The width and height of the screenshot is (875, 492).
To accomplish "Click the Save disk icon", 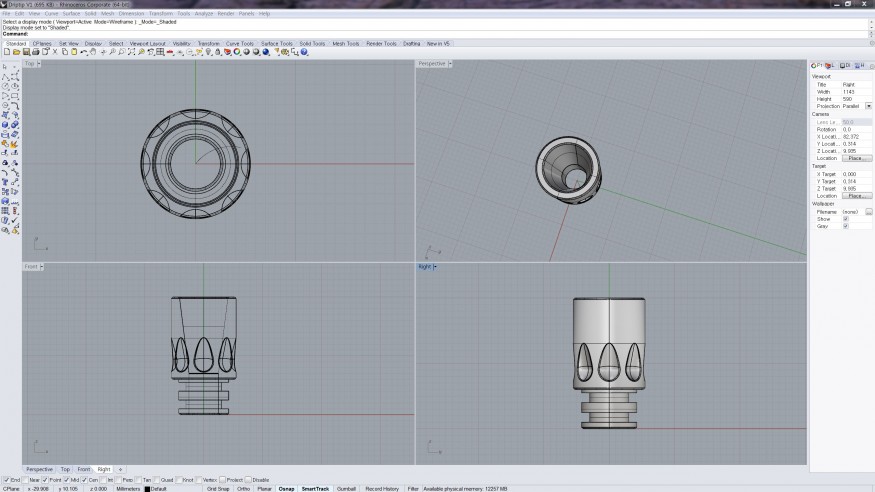I will [x=26, y=52].
